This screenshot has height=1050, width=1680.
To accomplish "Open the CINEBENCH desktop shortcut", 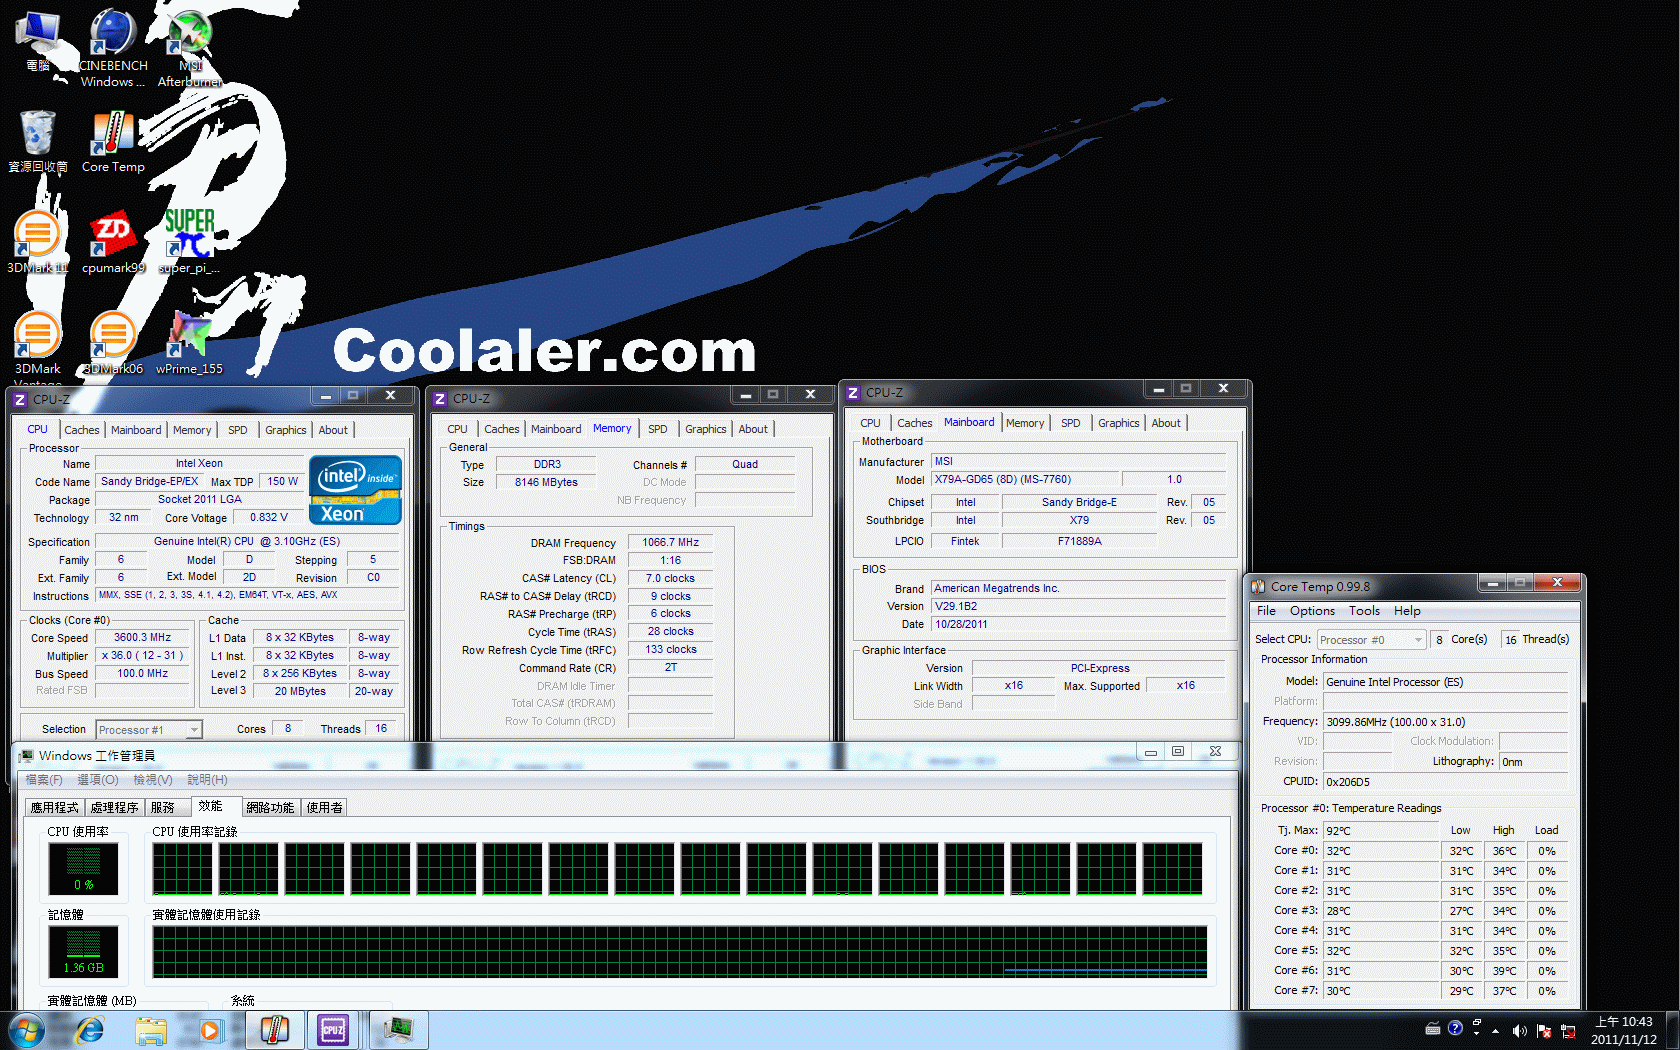I will click(x=113, y=48).
